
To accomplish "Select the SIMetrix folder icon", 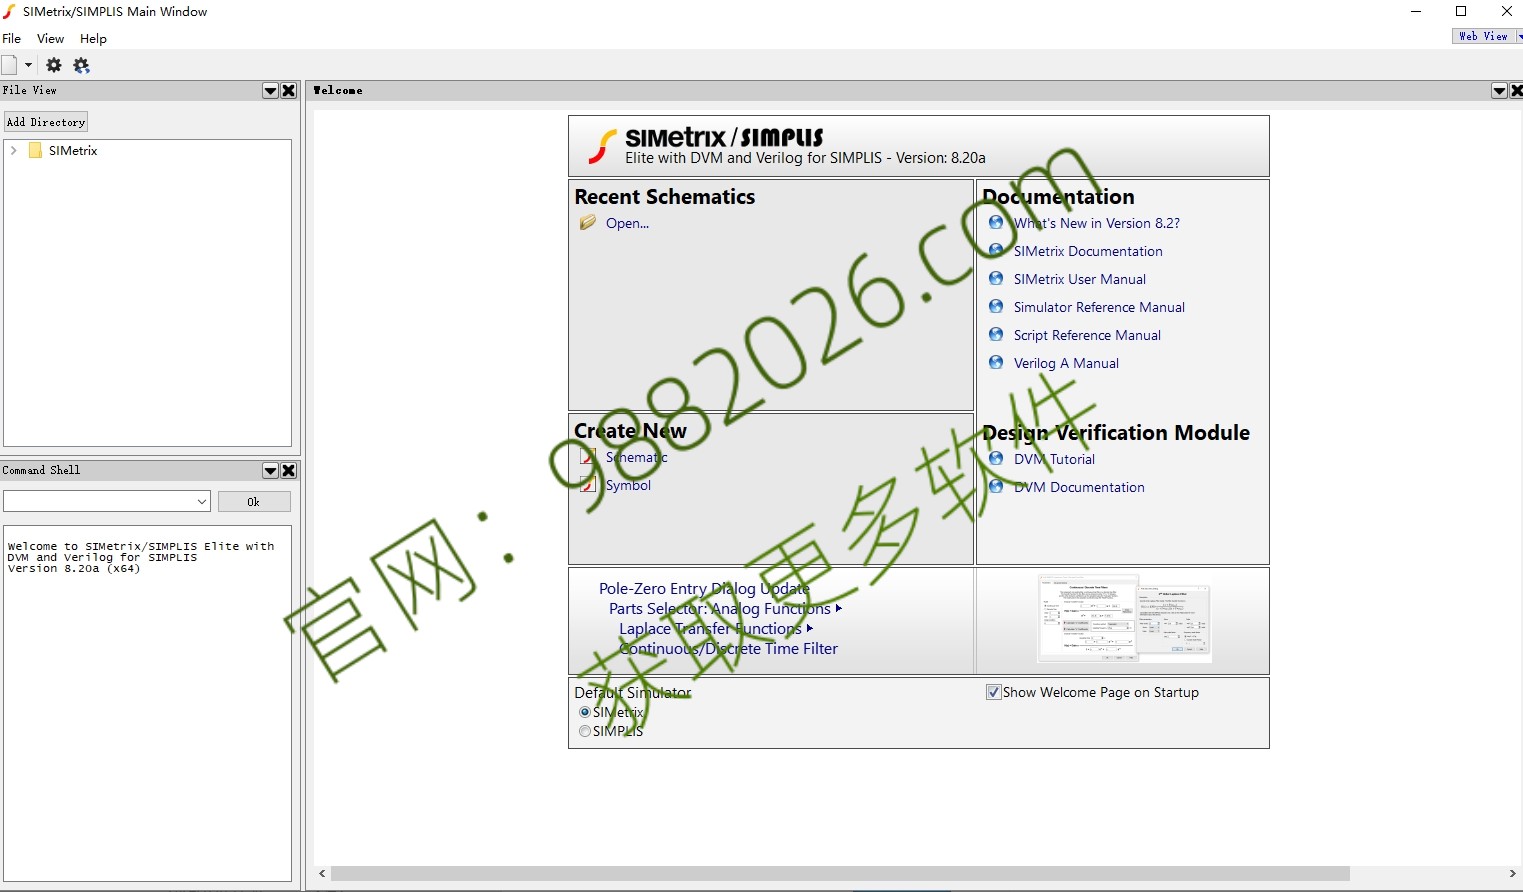I will click(x=36, y=150).
